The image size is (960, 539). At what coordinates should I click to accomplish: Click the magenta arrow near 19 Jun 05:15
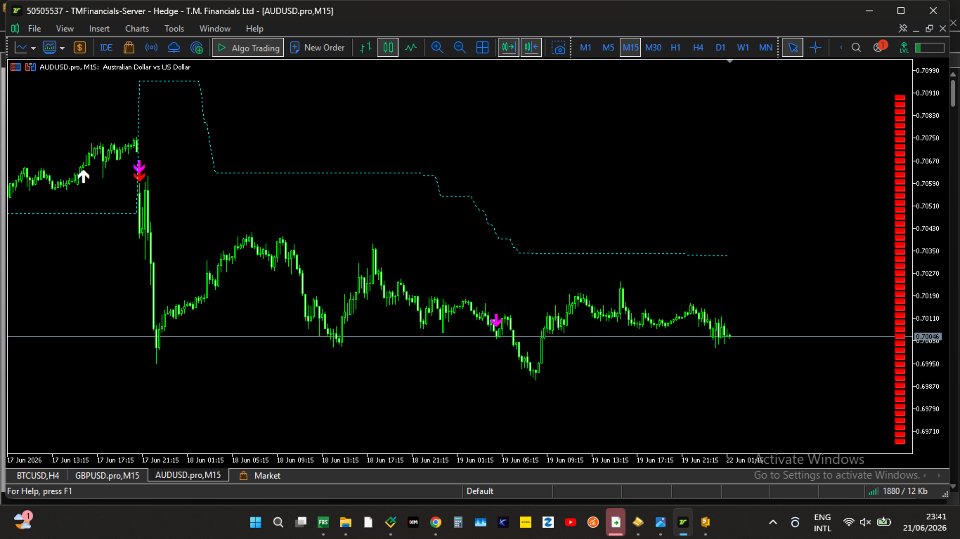coord(496,320)
